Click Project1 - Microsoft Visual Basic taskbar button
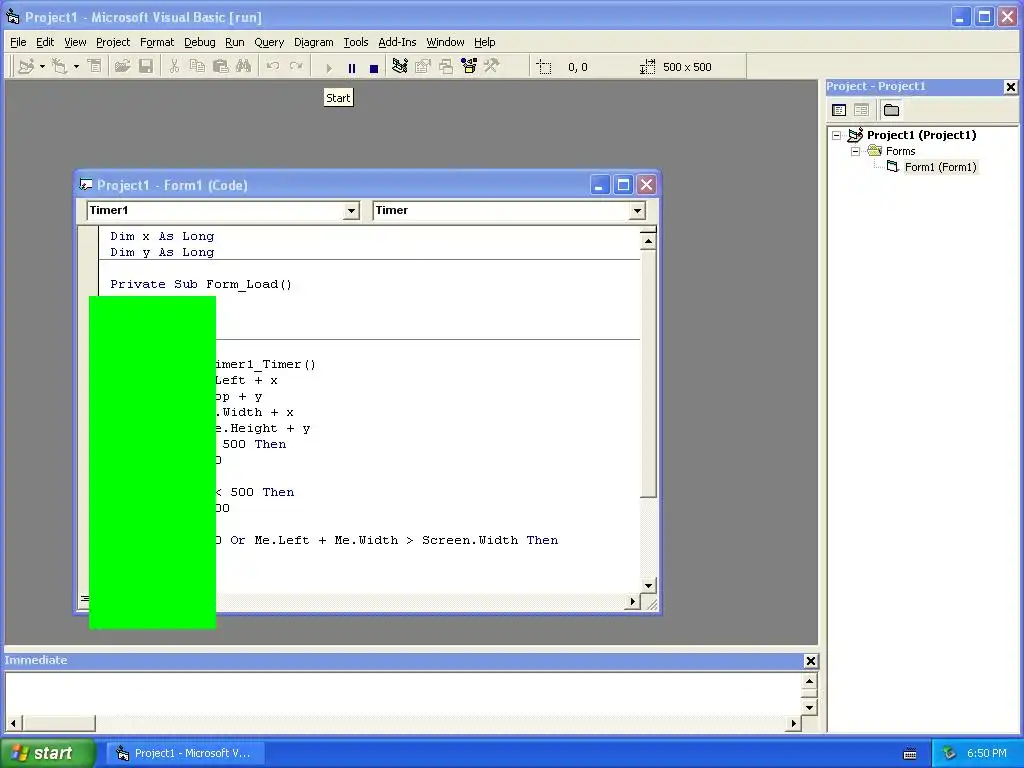Viewport: 1024px width, 768px height. [x=184, y=753]
